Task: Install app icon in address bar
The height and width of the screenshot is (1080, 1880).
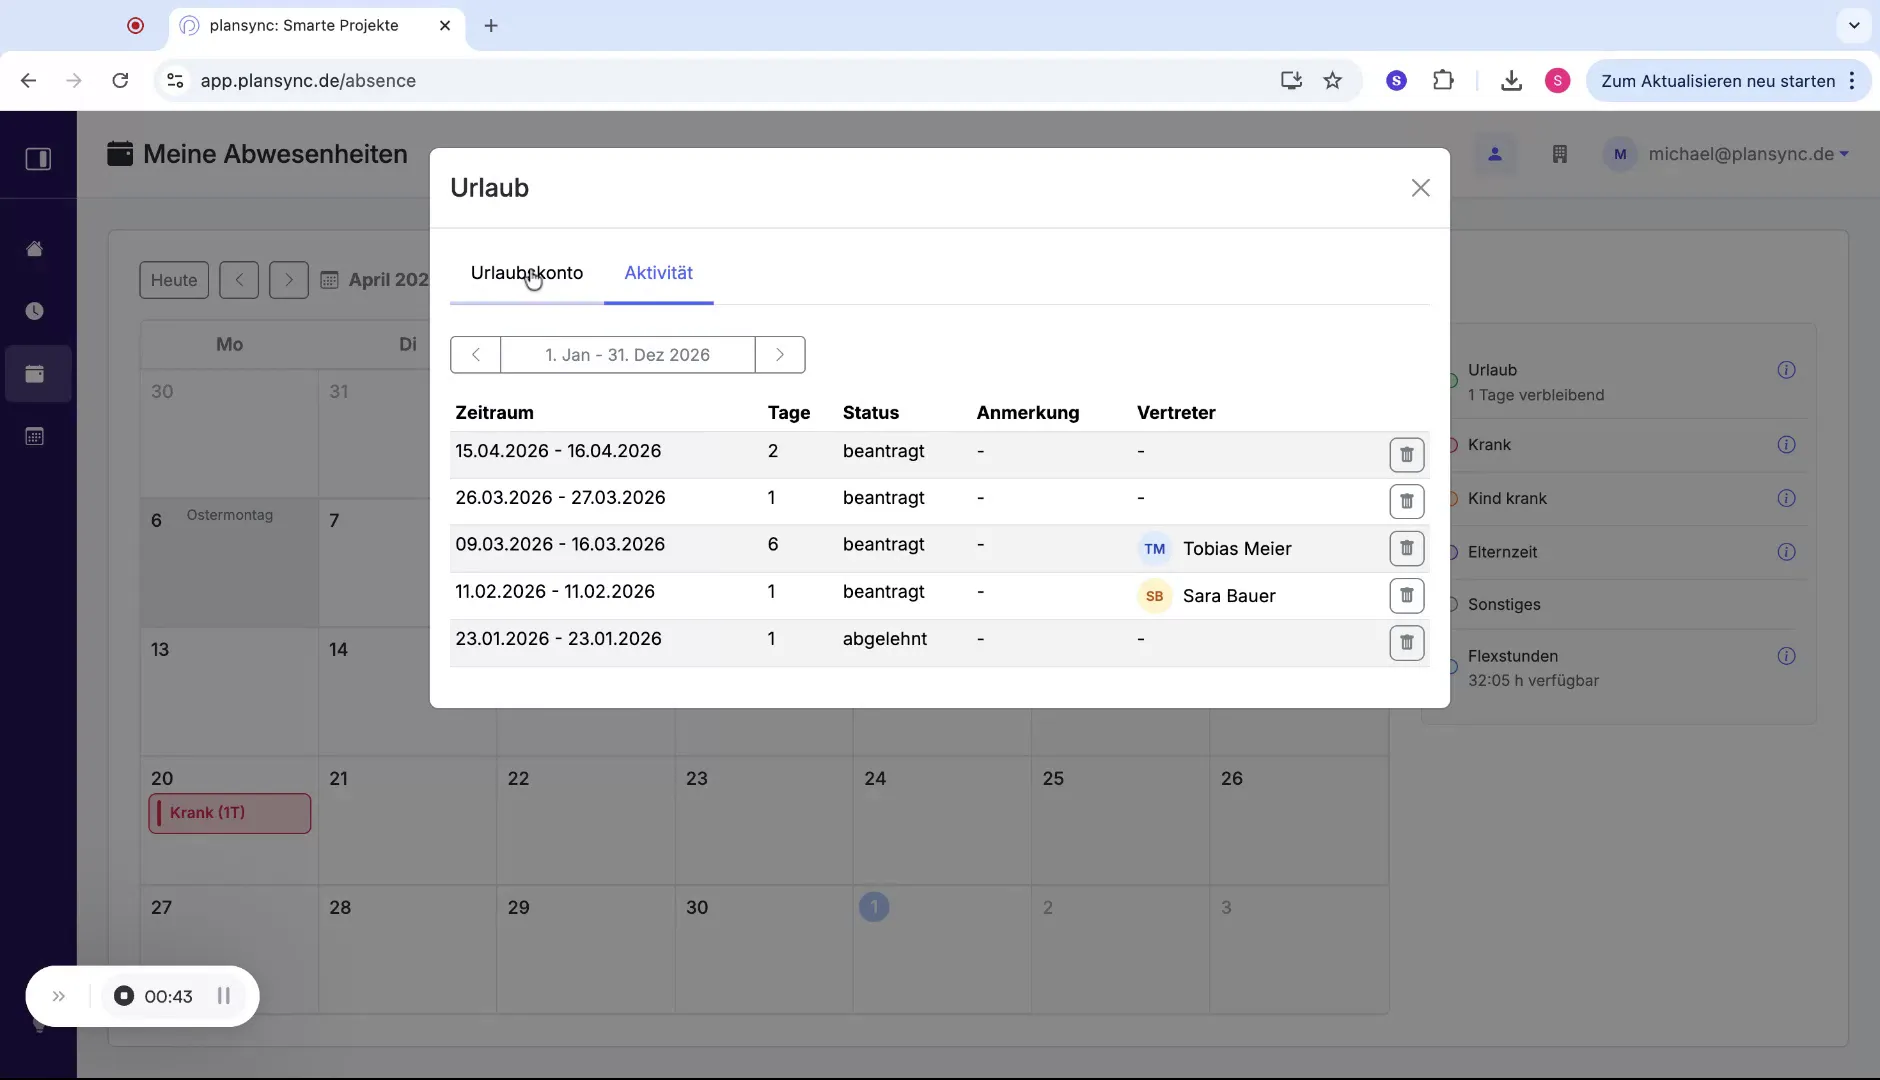Action: [1291, 81]
